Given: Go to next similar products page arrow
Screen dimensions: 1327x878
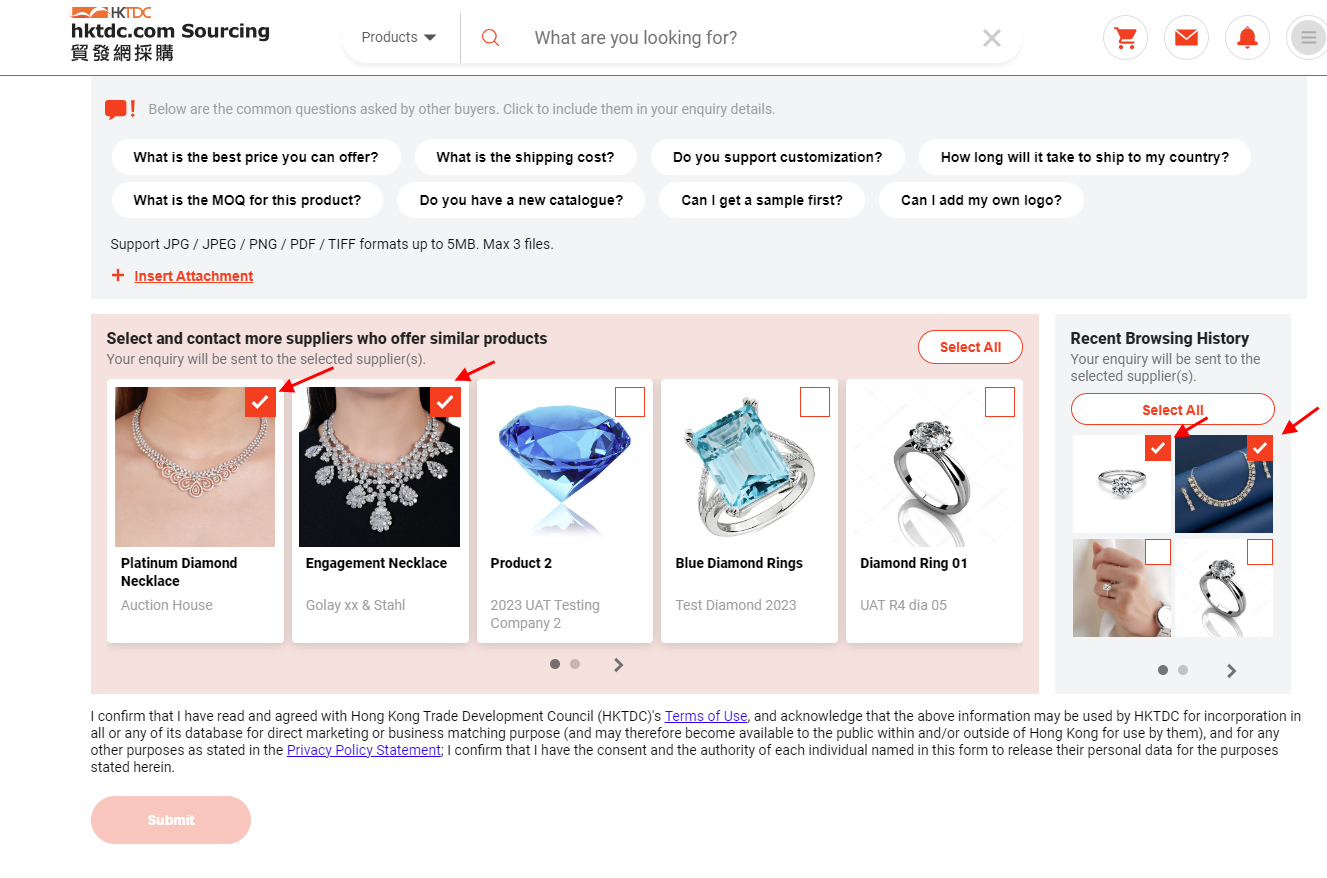Looking at the screenshot, I should (x=619, y=664).
